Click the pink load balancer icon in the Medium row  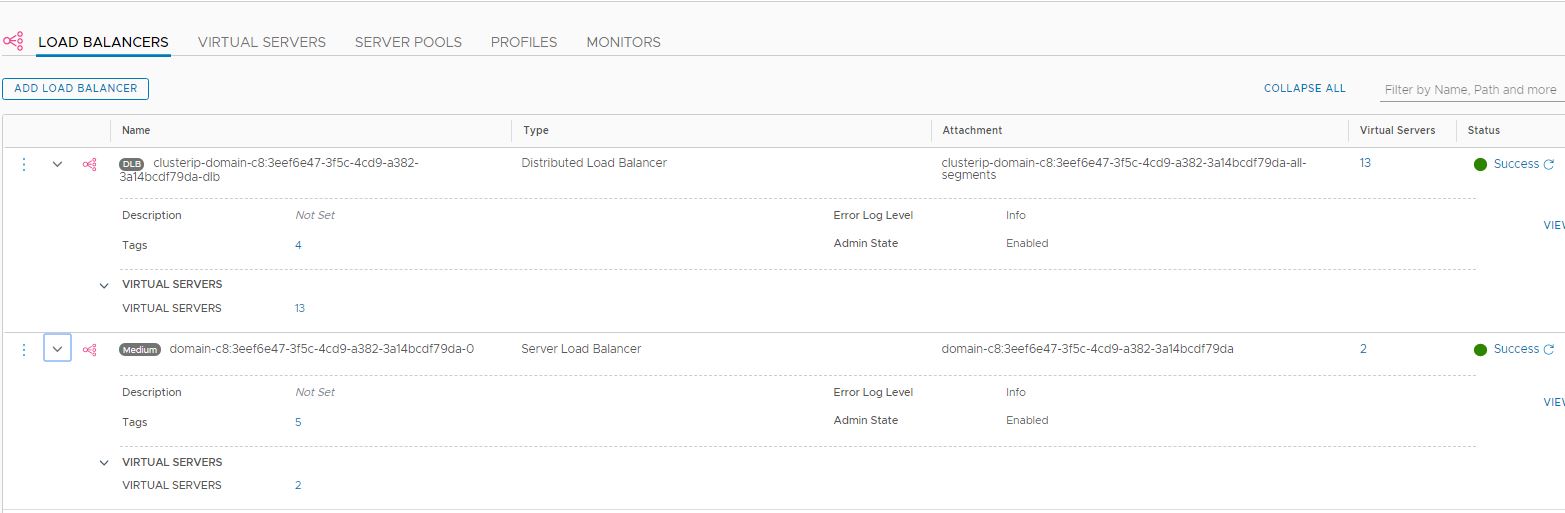[x=90, y=349]
